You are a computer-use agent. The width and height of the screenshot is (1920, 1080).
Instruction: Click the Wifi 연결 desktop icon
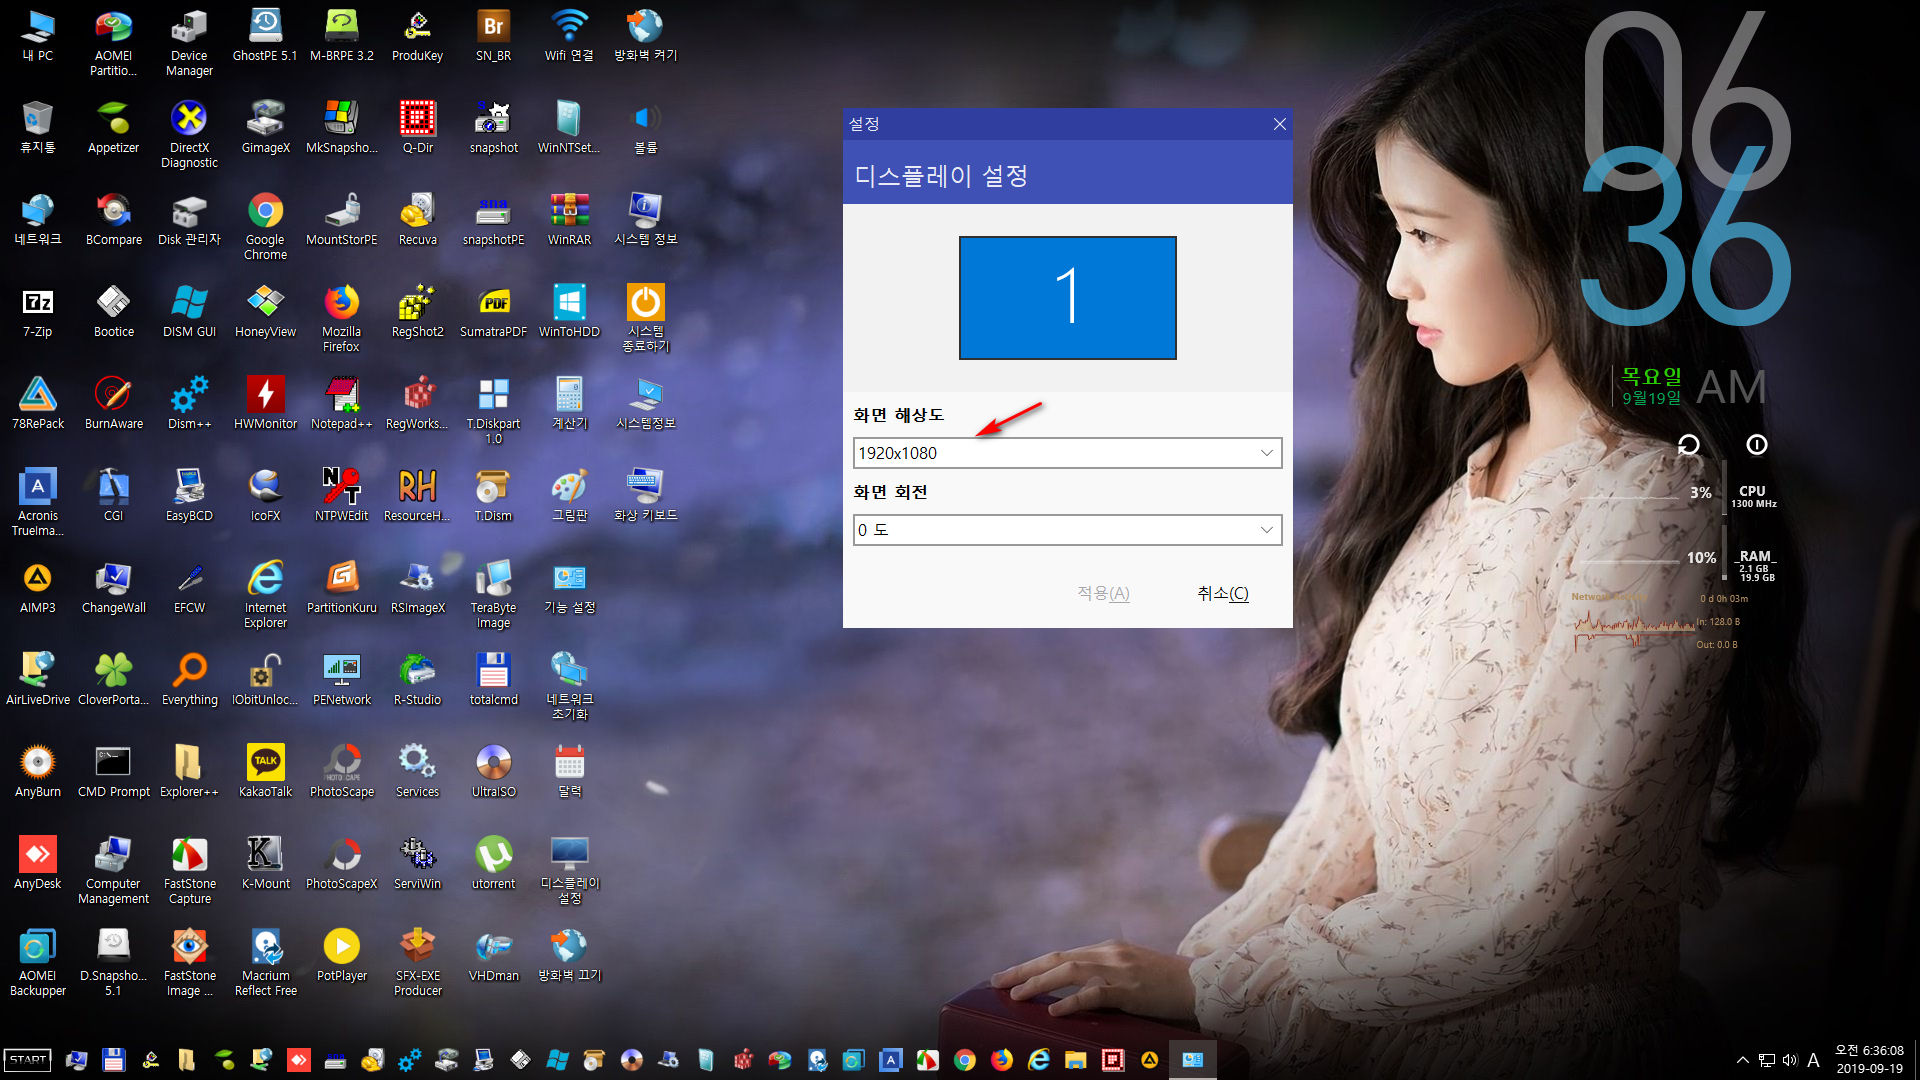point(569,35)
